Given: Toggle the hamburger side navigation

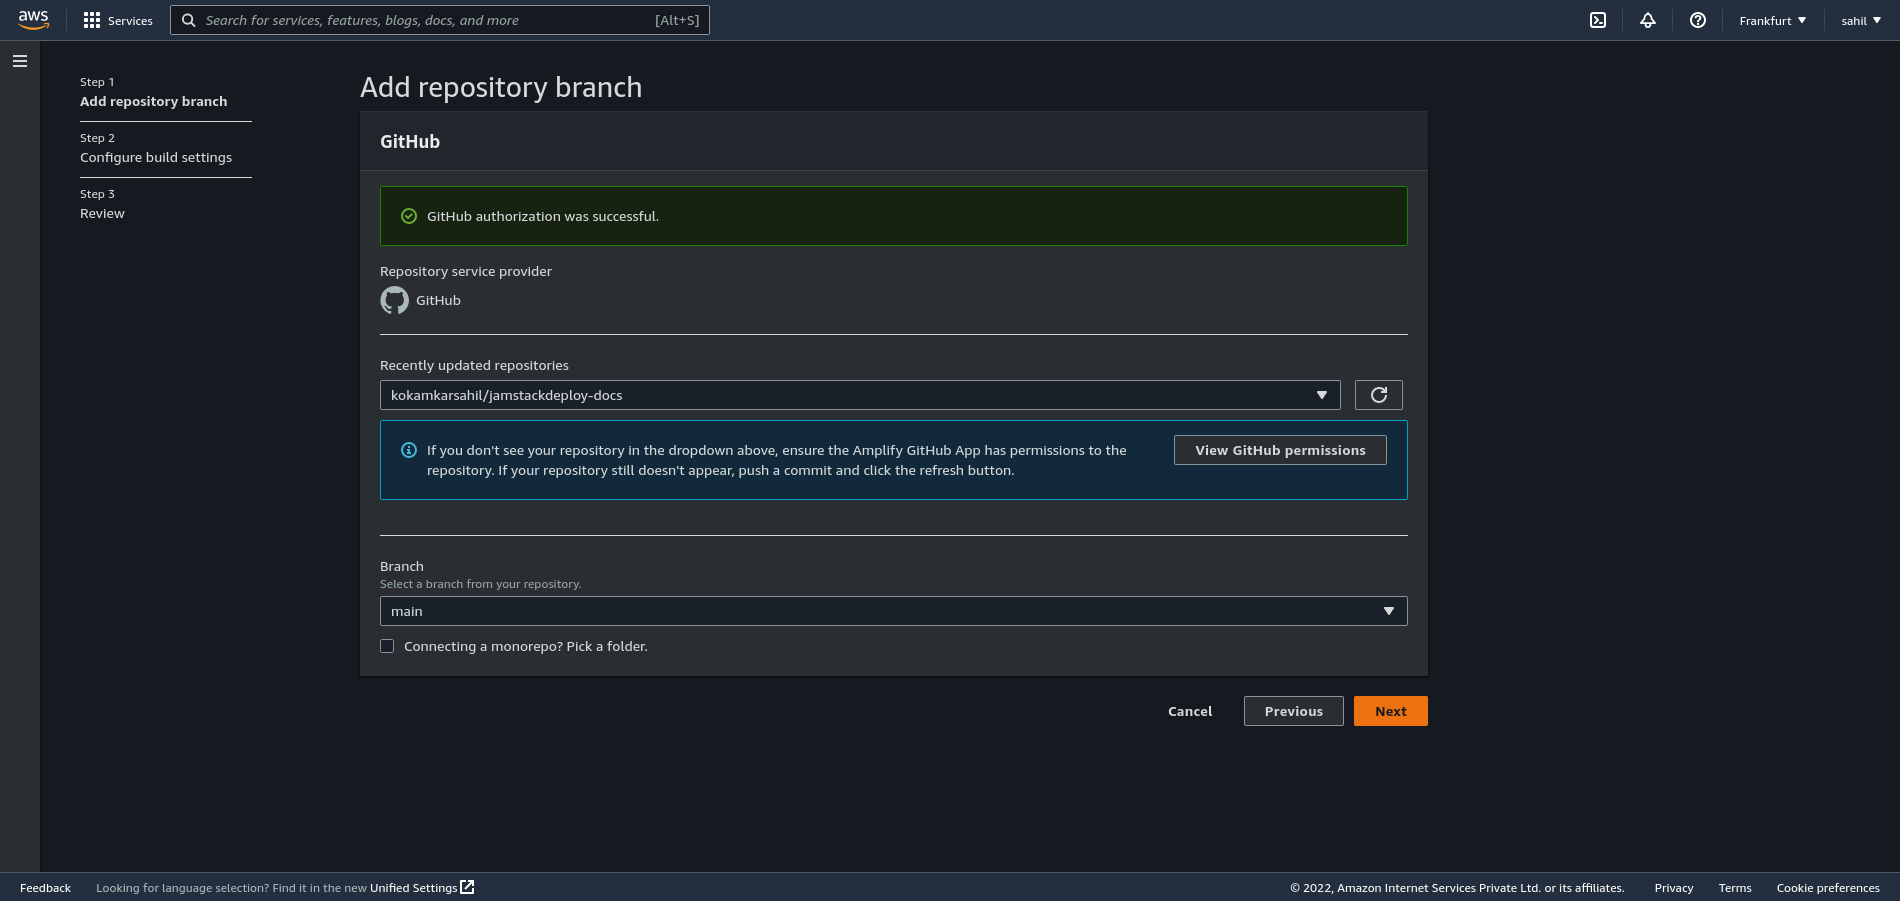Looking at the screenshot, I should [20, 61].
